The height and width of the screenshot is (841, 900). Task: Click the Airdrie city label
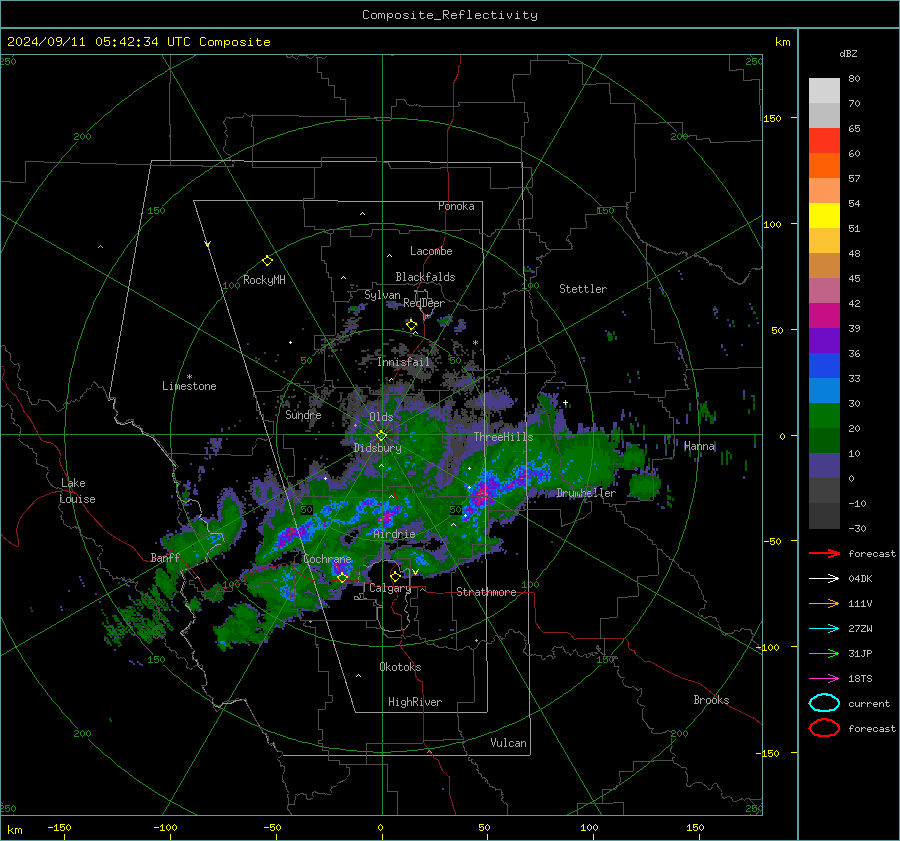pyautogui.click(x=394, y=534)
